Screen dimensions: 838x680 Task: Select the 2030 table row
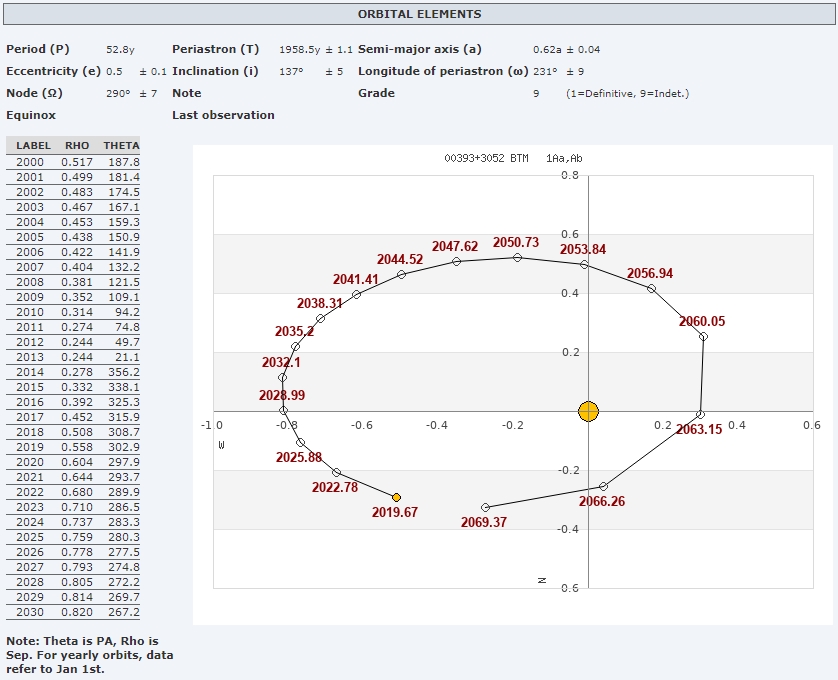pyautogui.click(x=73, y=612)
